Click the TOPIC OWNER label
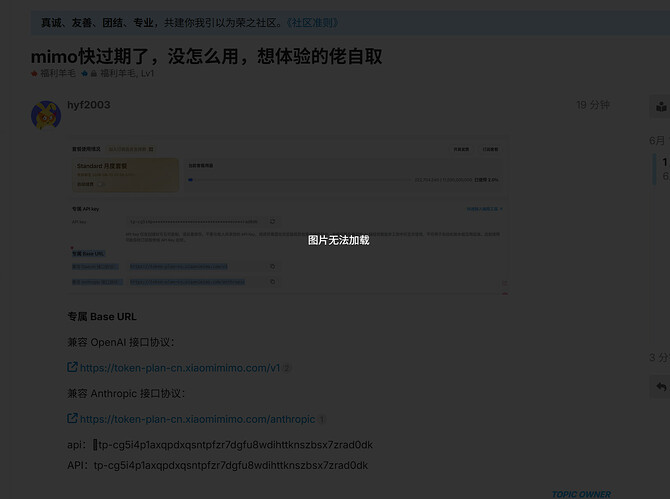Image resolution: width=670 pixels, height=499 pixels. pyautogui.click(x=581, y=494)
